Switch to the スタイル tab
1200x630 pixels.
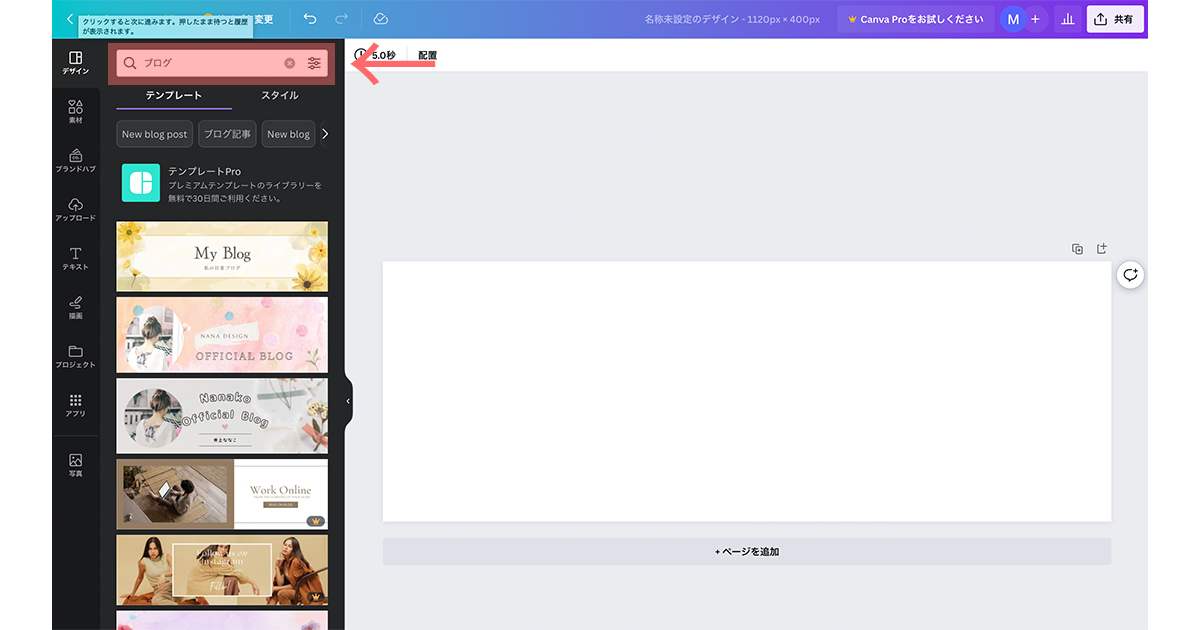pyautogui.click(x=280, y=95)
